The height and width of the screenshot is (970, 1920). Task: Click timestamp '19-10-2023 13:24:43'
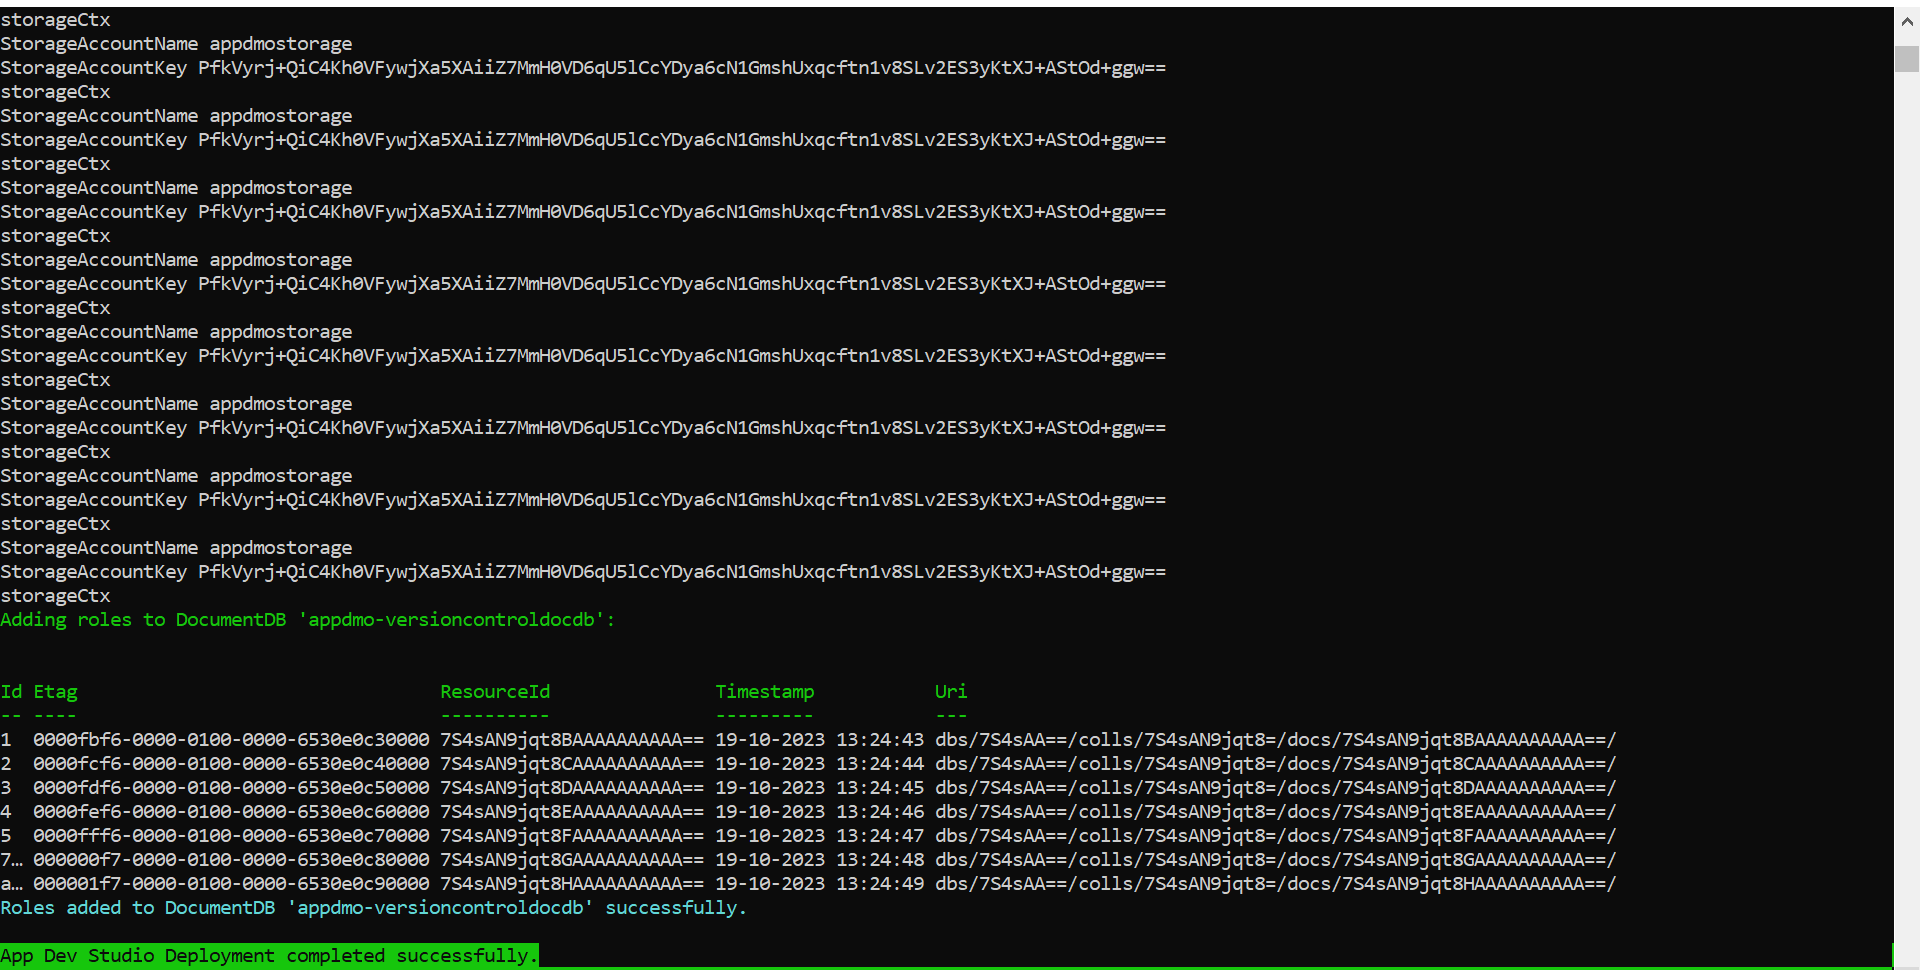820,740
